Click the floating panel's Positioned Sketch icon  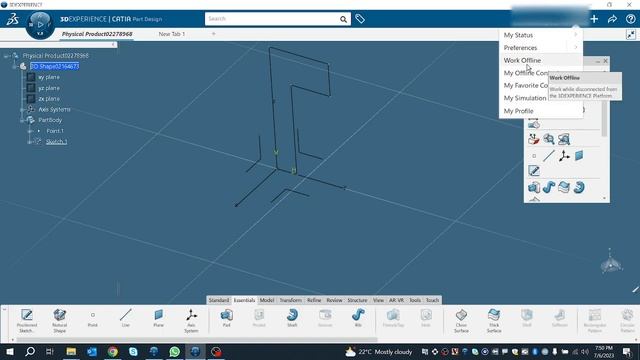(534, 171)
